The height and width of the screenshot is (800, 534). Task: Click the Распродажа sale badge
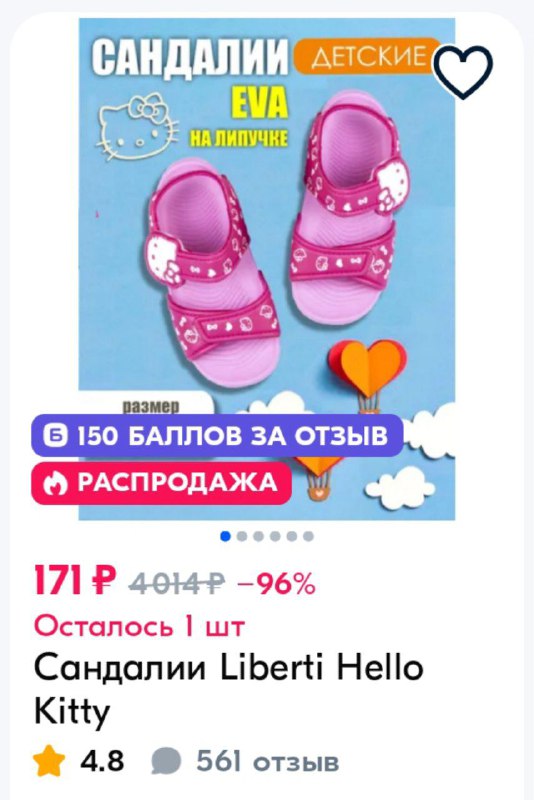161,483
